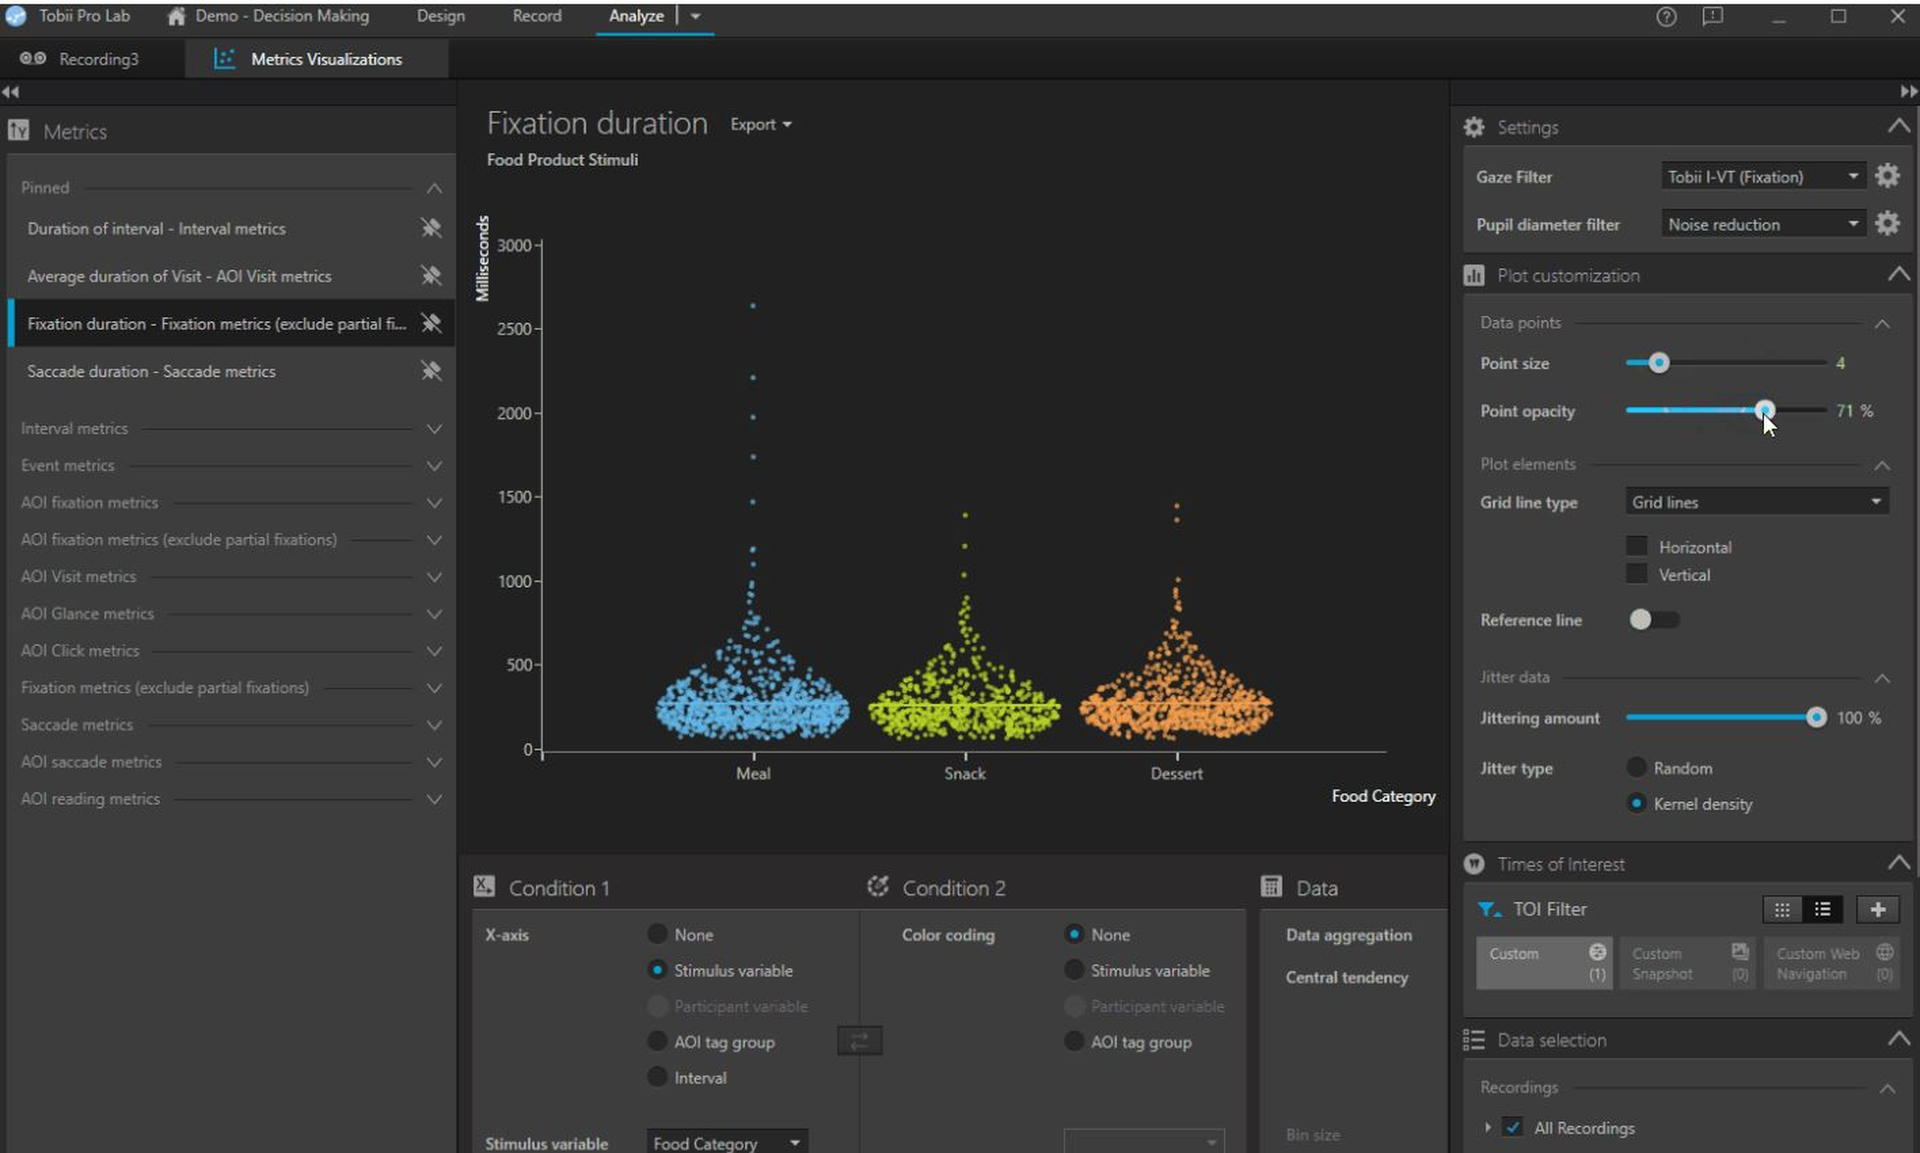Swap Condition 1 and Condition 2
This screenshot has width=1920, height=1153.
click(x=859, y=1042)
